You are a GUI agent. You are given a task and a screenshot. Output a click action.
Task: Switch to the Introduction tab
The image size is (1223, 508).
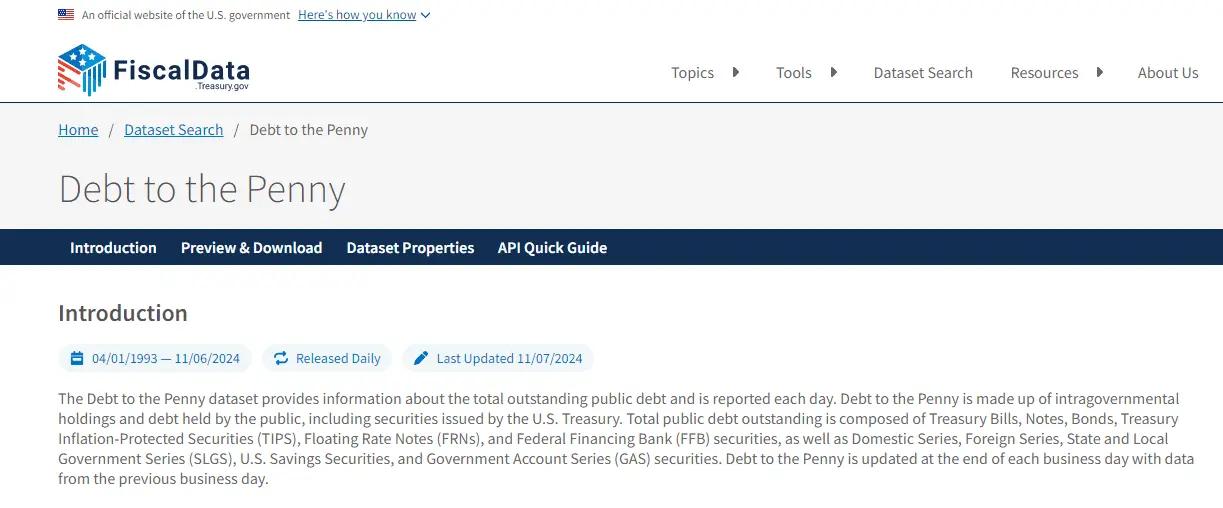point(113,248)
